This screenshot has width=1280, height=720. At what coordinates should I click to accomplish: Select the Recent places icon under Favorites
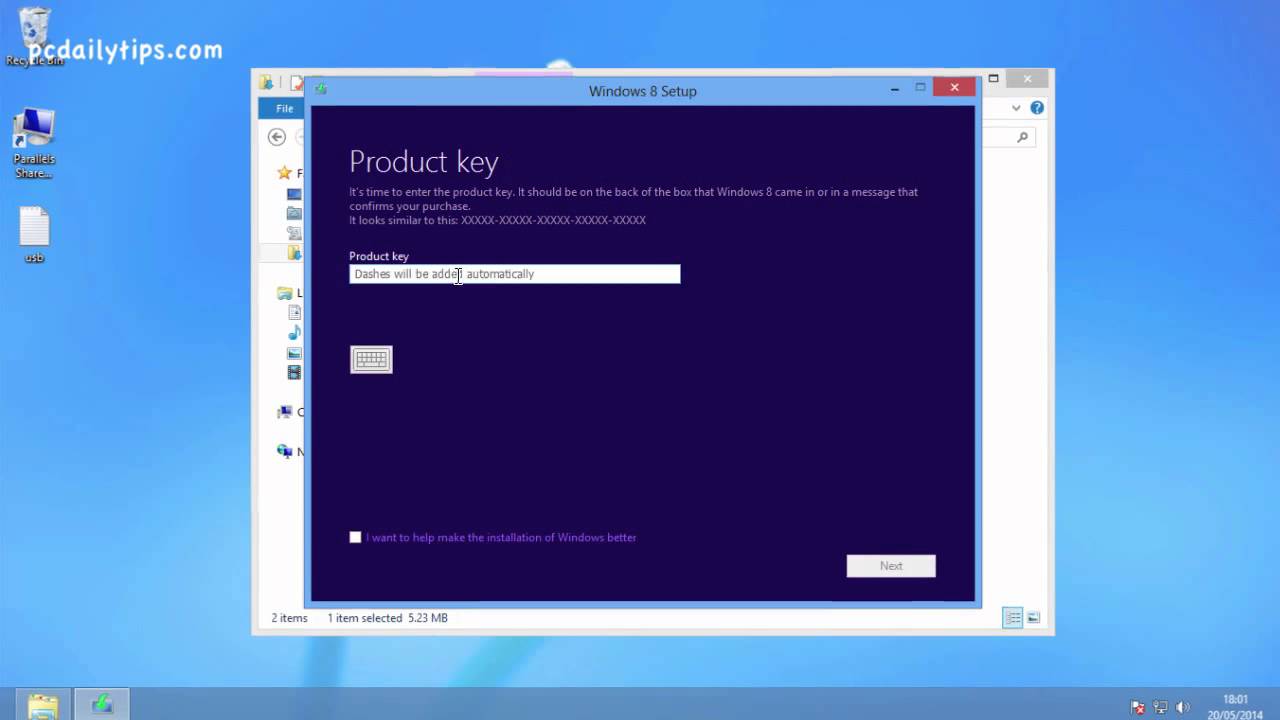(294, 233)
